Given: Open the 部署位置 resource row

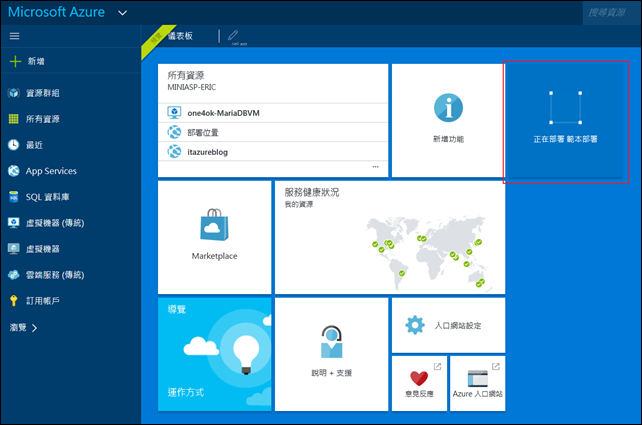Looking at the screenshot, I should coord(273,132).
